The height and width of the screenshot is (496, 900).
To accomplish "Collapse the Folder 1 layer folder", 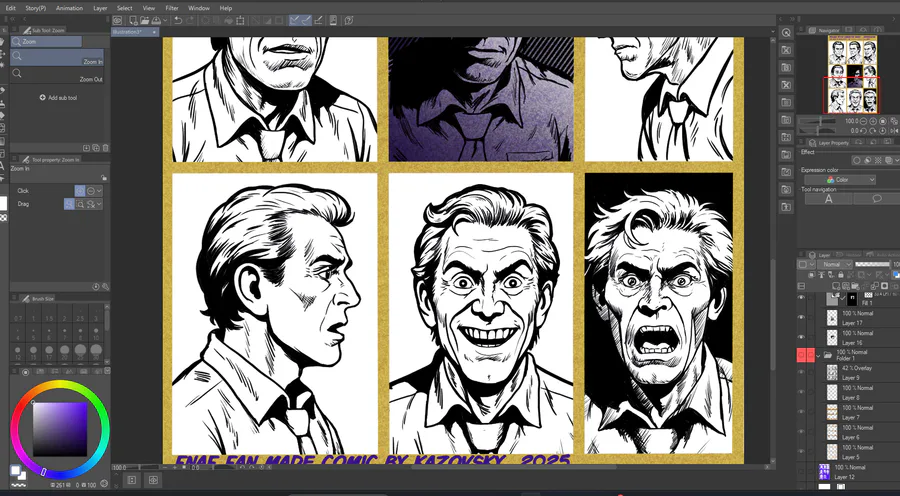I will (818, 355).
